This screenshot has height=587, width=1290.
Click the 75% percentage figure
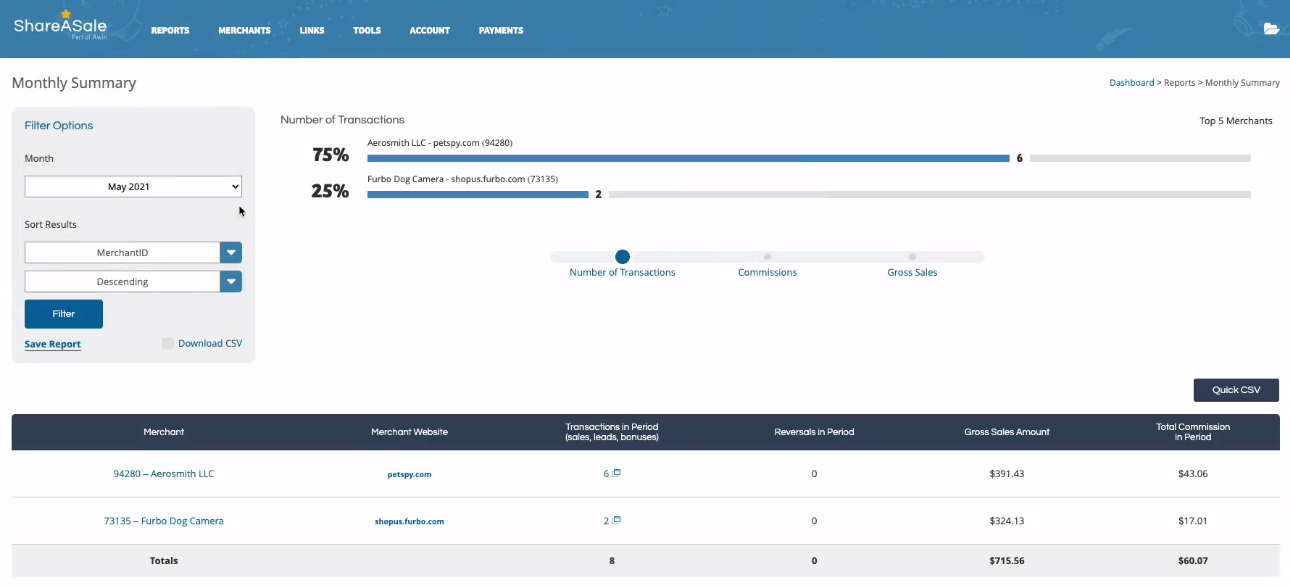[331, 155]
